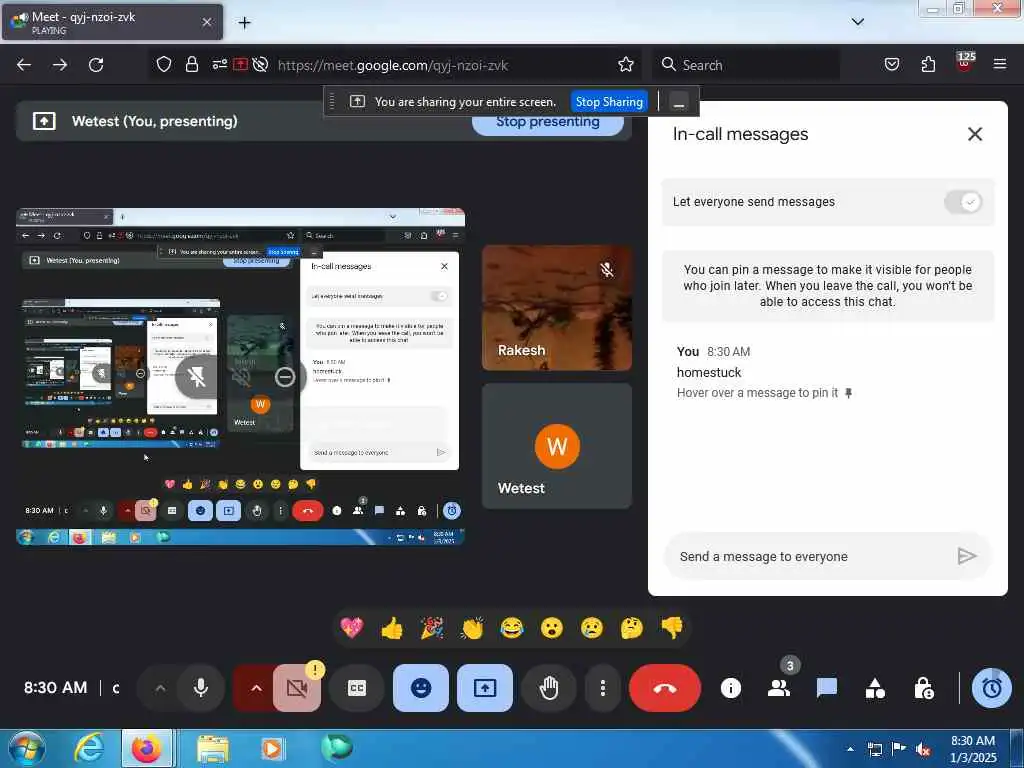Click the Firefox Search box
Screen dimensions: 1024x768
coord(746,65)
